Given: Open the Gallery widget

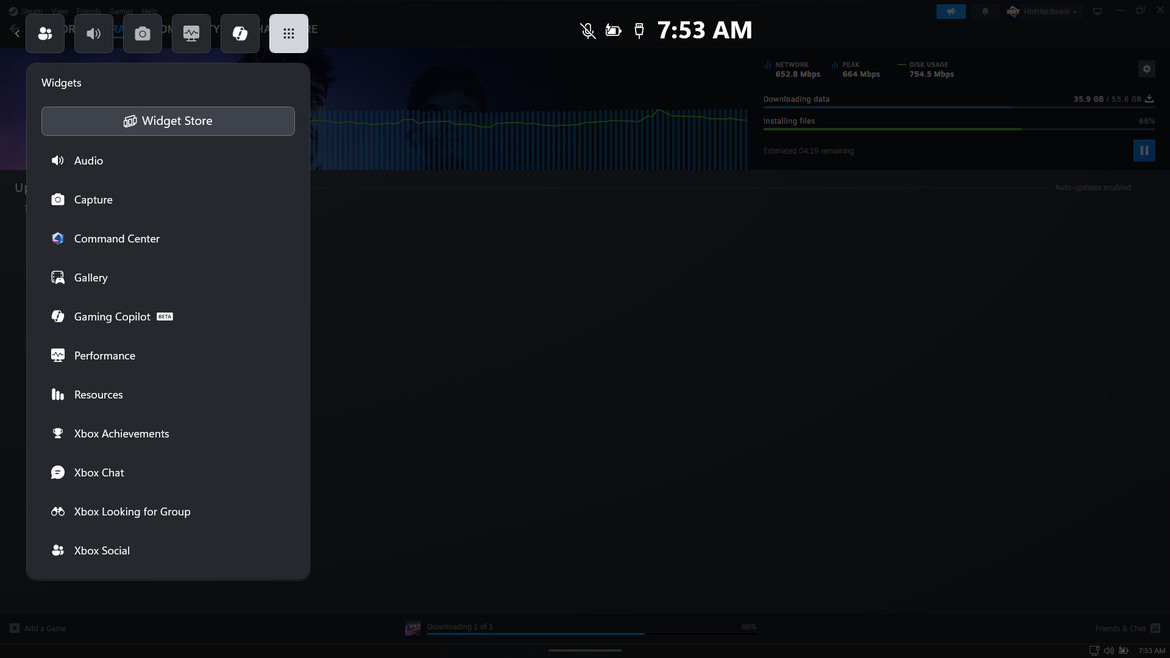Looking at the screenshot, I should point(90,278).
